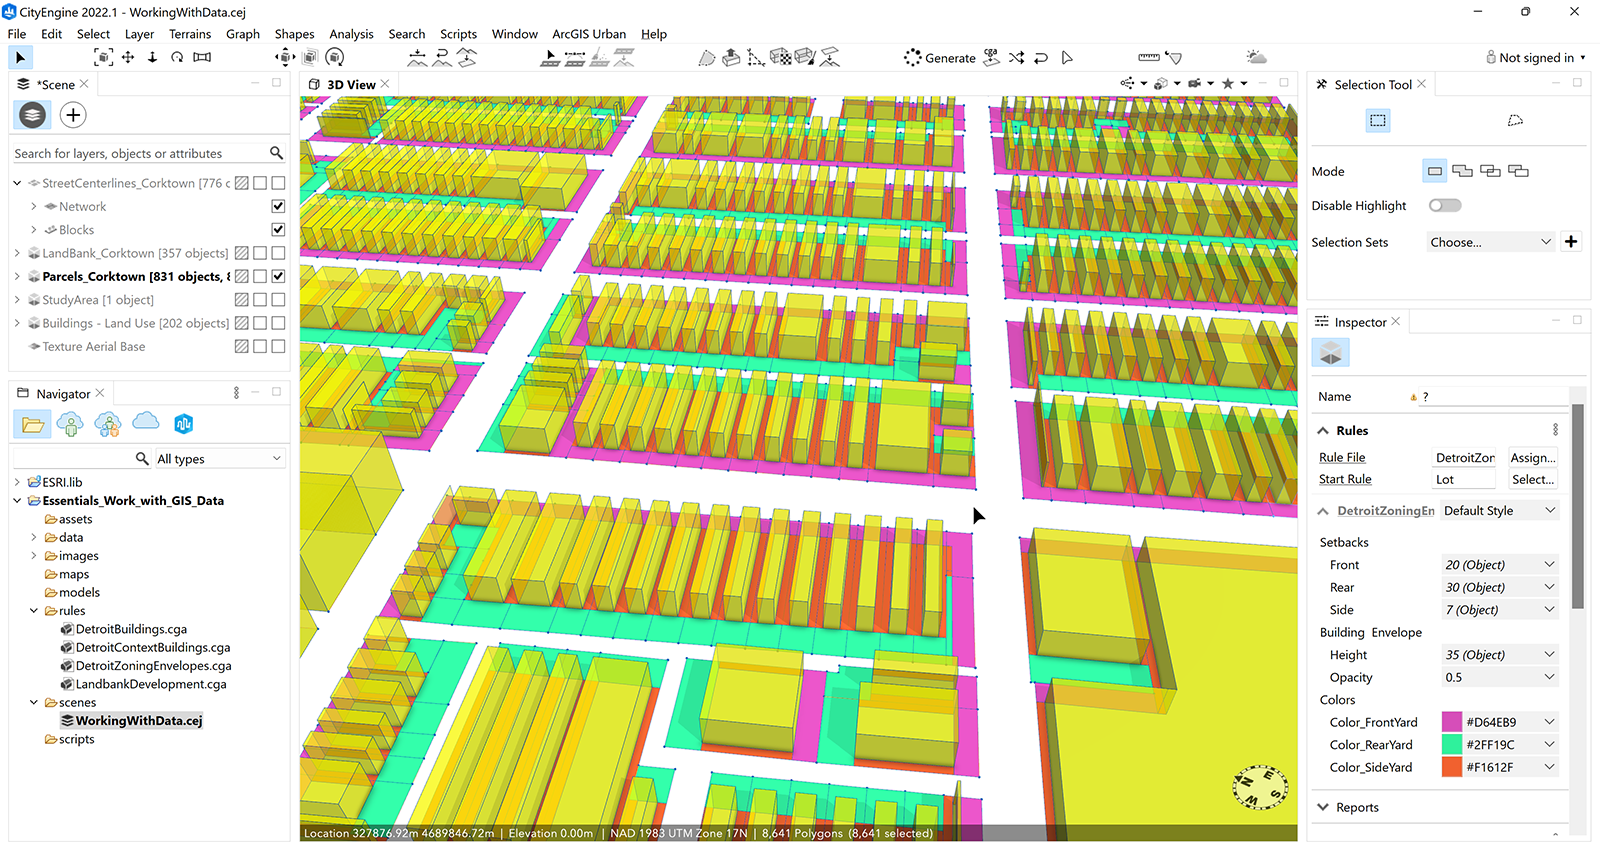Click the compass in the 3D View
Screen dimensions: 1600x850
point(1259,788)
